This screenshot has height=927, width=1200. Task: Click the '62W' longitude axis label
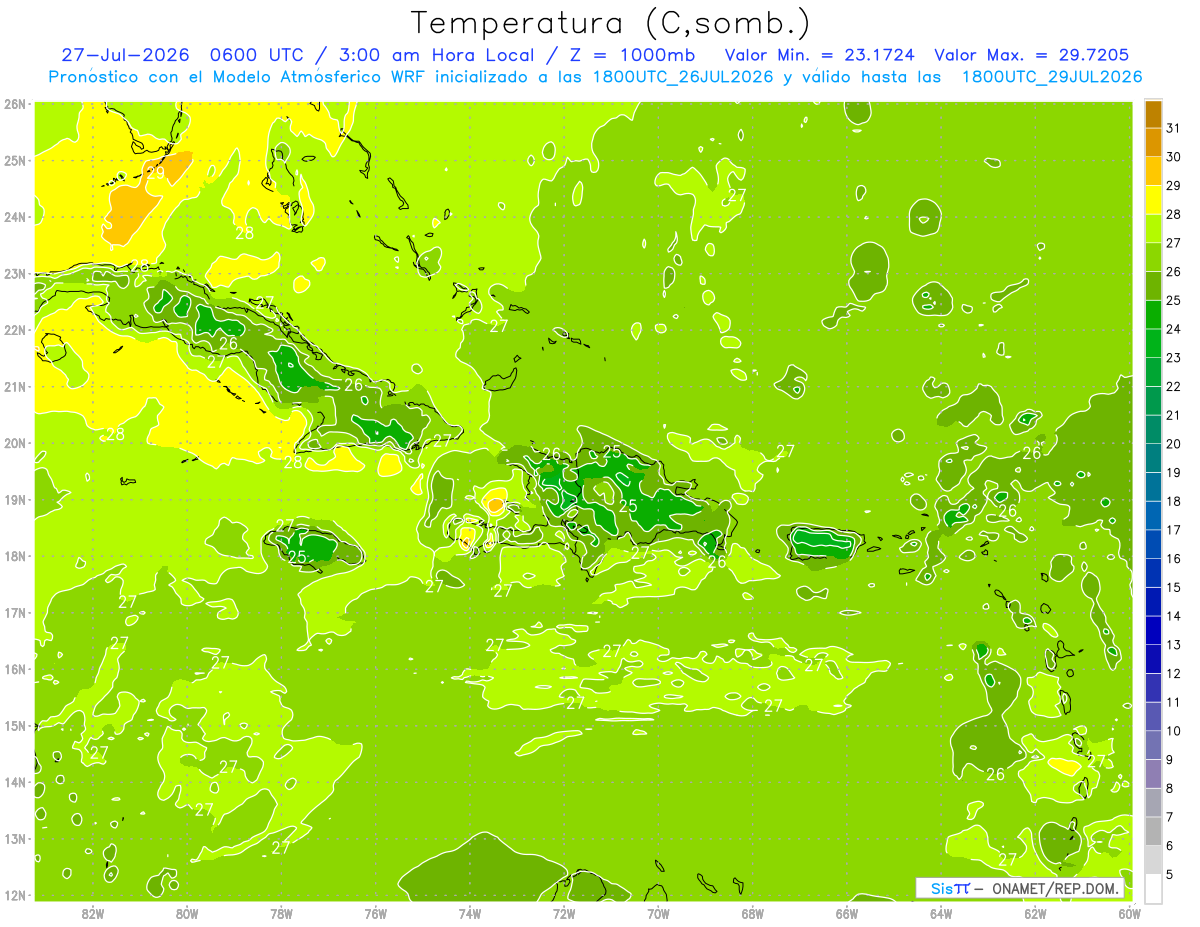[1035, 913]
